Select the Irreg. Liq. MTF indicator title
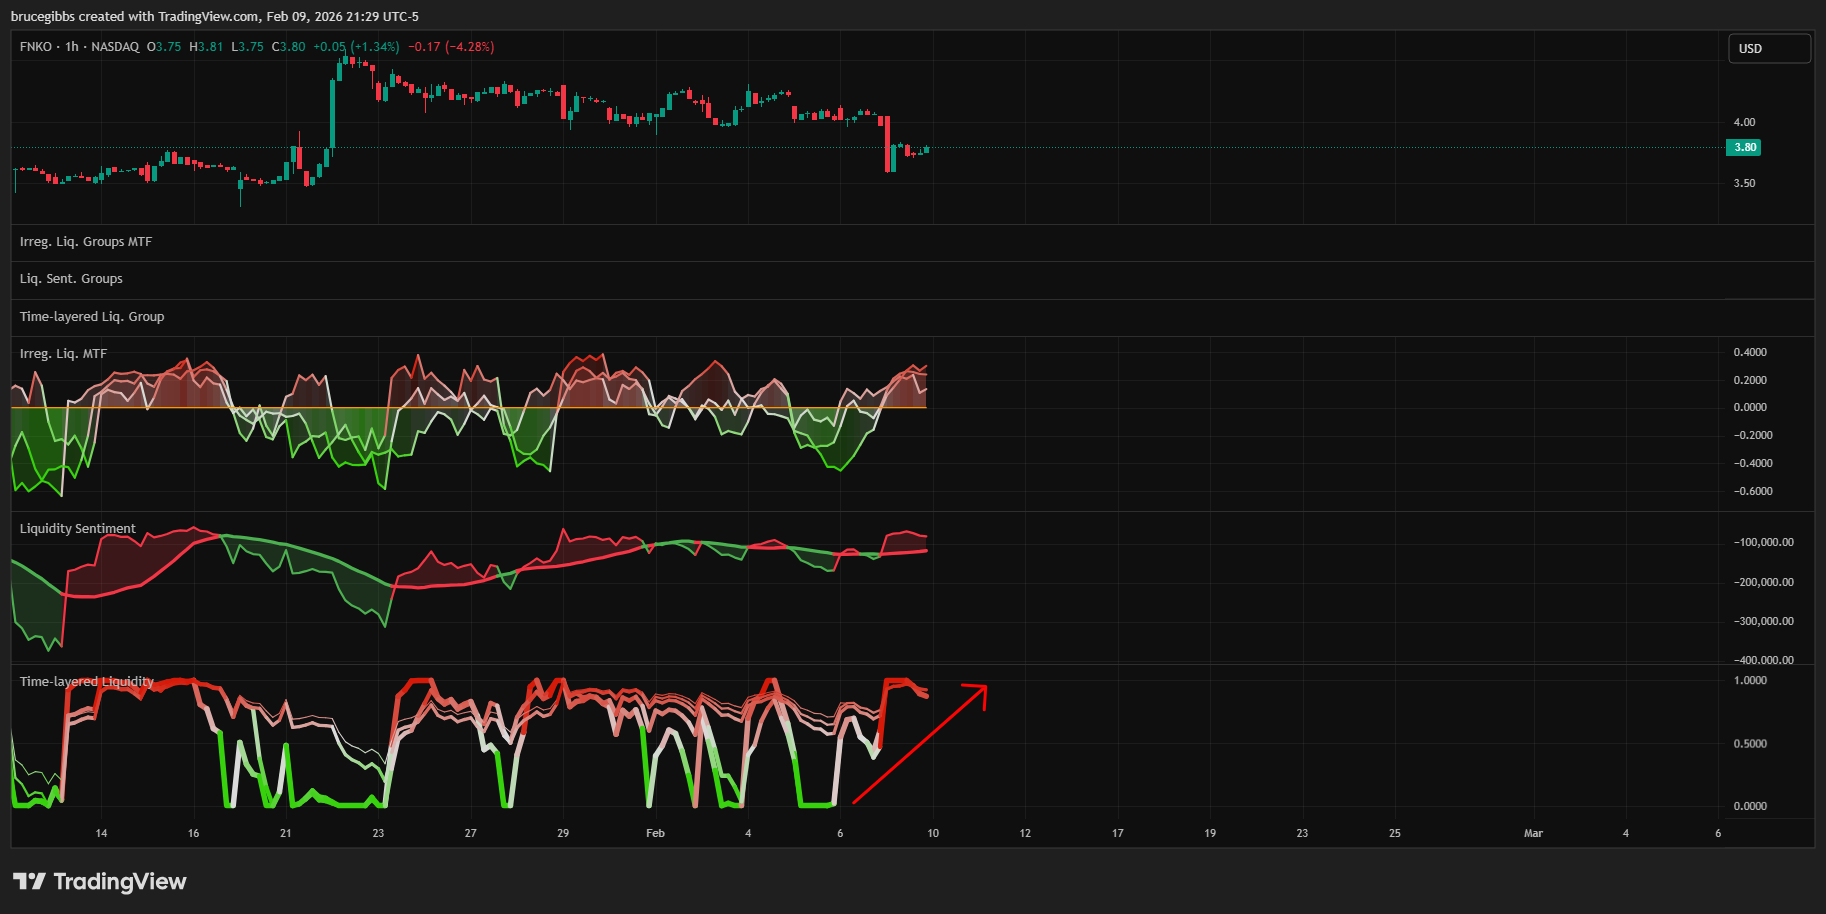The image size is (1826, 914). pyautogui.click(x=63, y=354)
